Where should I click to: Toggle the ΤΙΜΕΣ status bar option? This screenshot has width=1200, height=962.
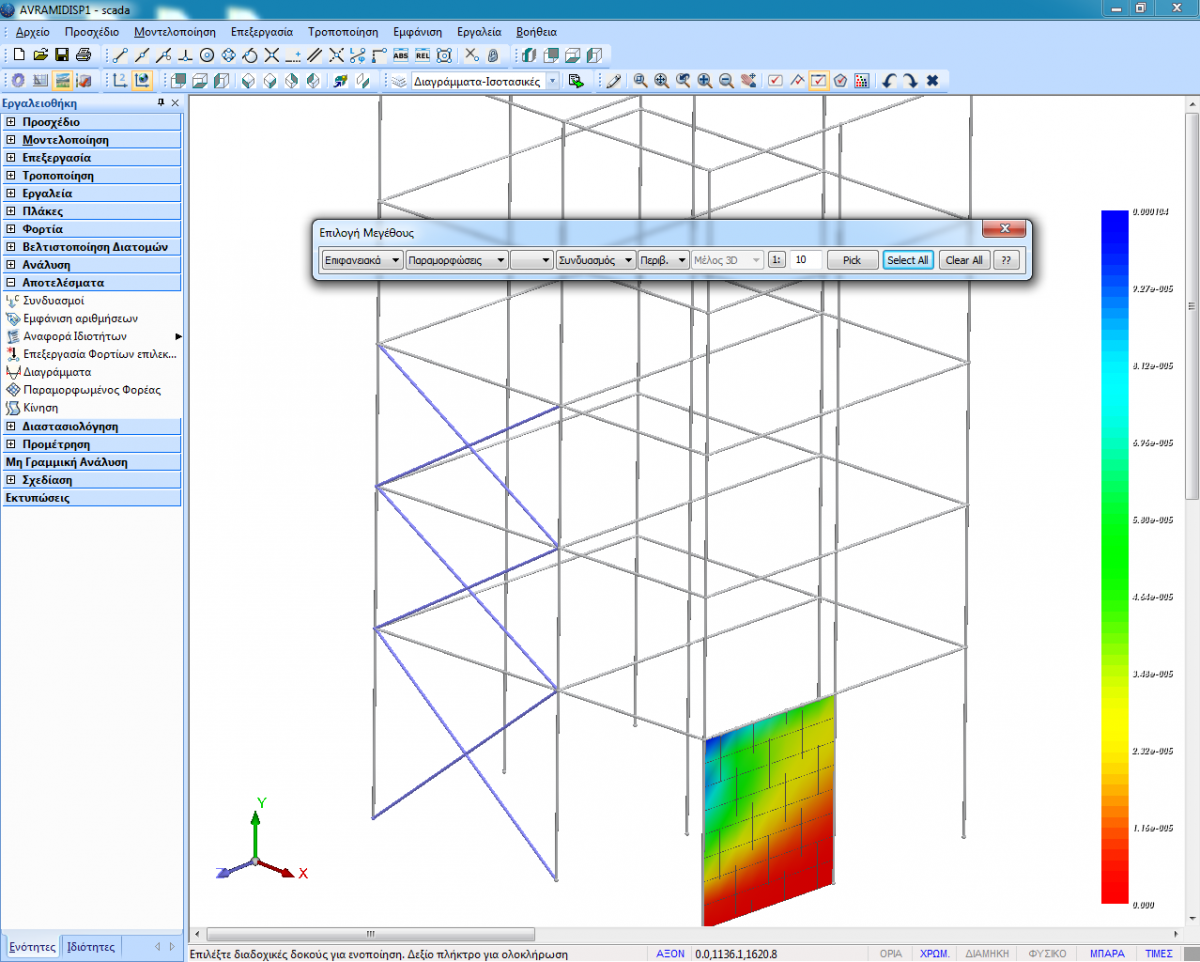click(1158, 953)
